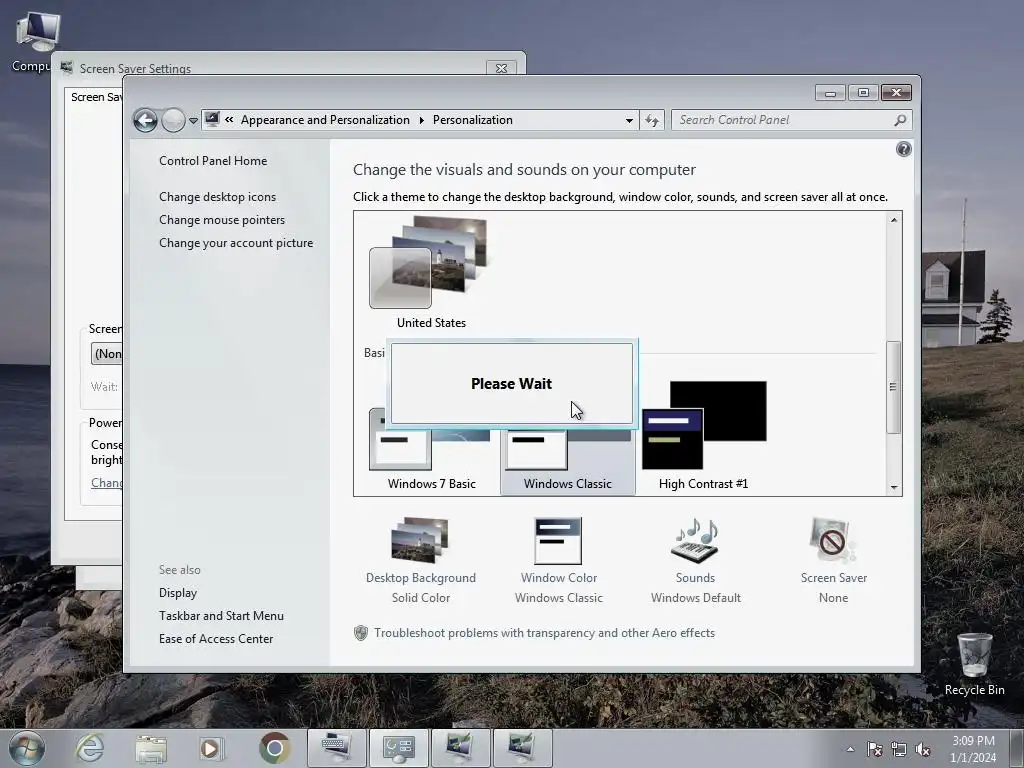Open Ease of Access Center link
The height and width of the screenshot is (768, 1024).
(x=216, y=639)
